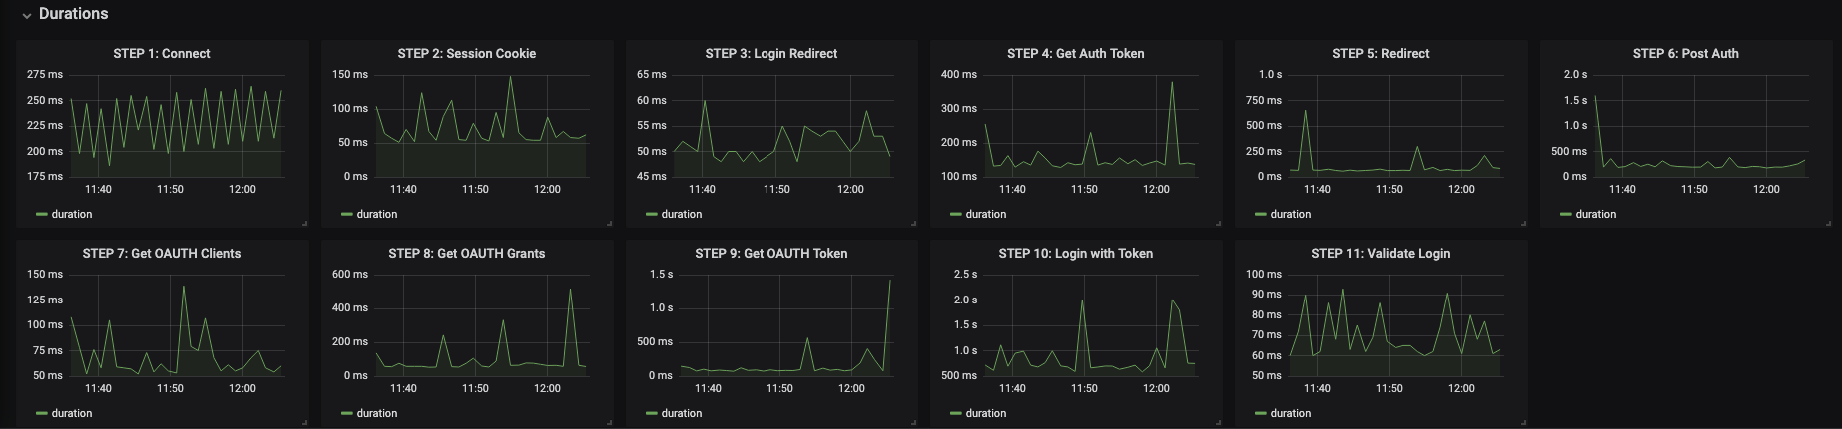The width and height of the screenshot is (1842, 429).
Task: Toggle the duration series label in STEP 7 legend
Action: click(x=72, y=413)
